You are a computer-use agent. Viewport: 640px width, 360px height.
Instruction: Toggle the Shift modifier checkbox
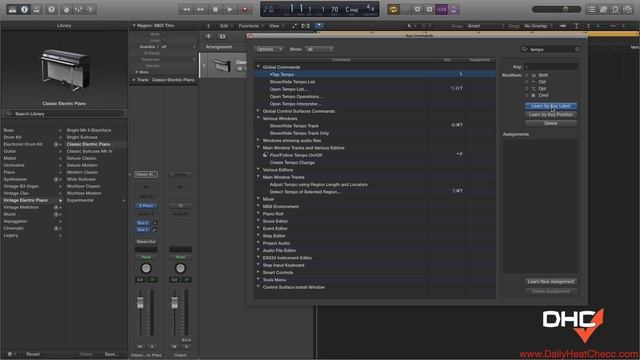(527, 75)
